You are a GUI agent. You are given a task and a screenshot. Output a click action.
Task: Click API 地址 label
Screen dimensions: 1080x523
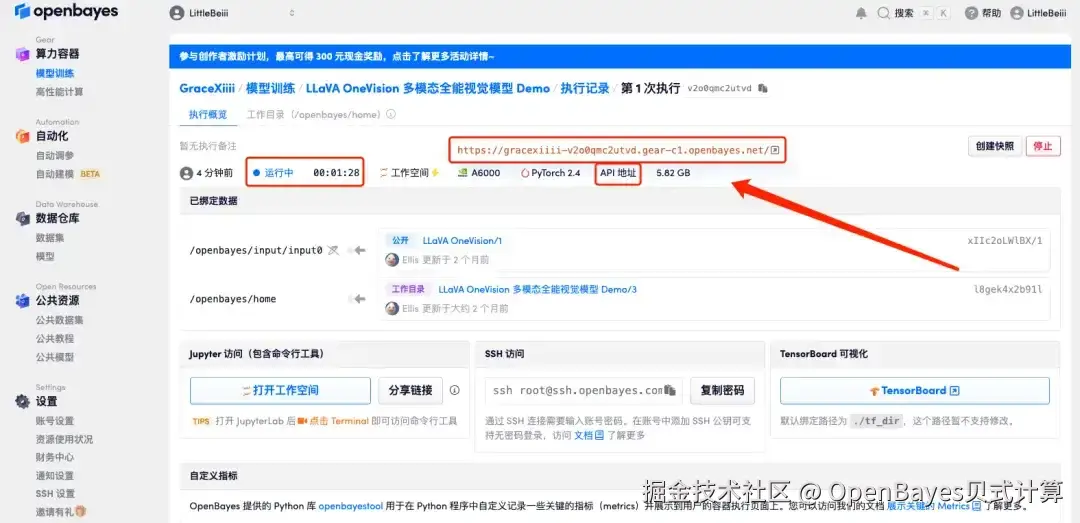tap(618, 173)
